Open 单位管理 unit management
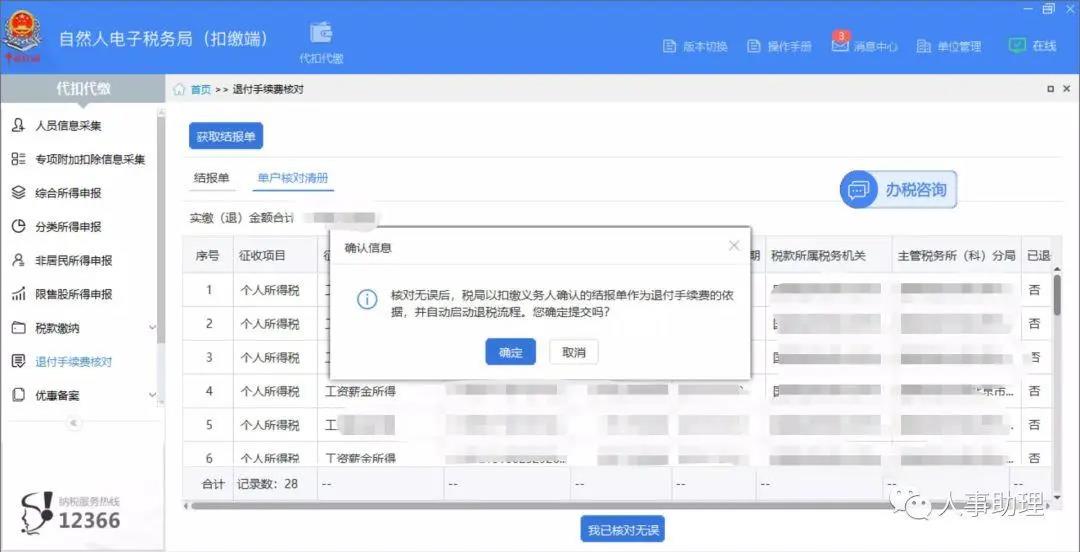This screenshot has height=552, width=1080. [x=949, y=46]
